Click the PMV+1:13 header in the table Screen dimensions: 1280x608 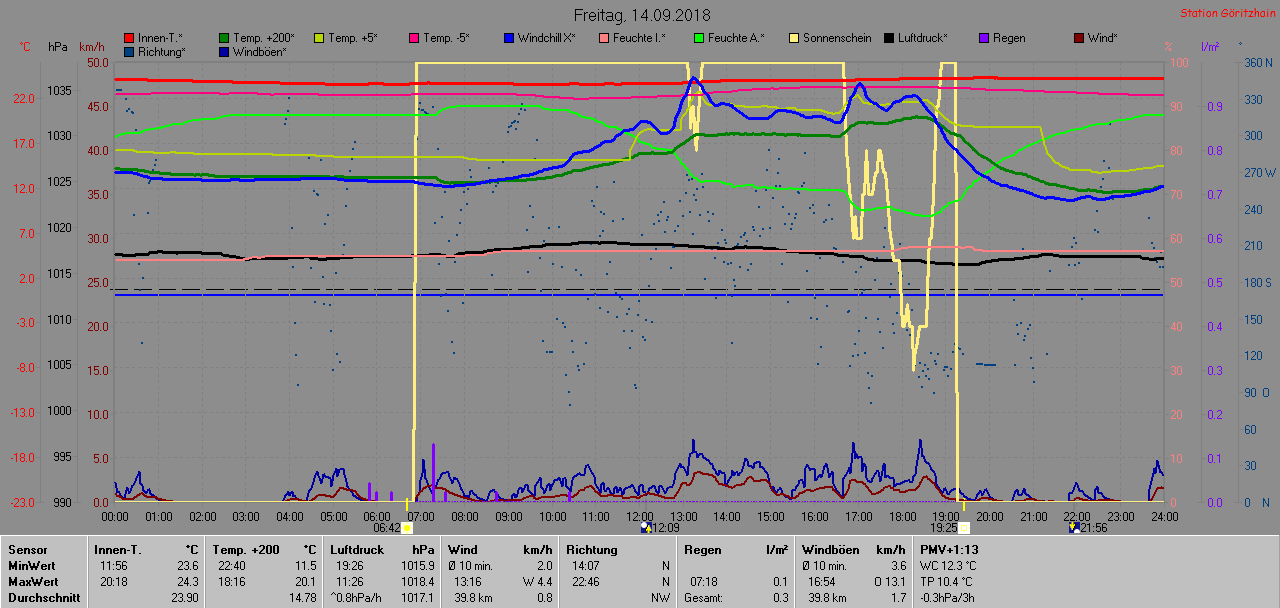pyautogui.click(x=949, y=549)
